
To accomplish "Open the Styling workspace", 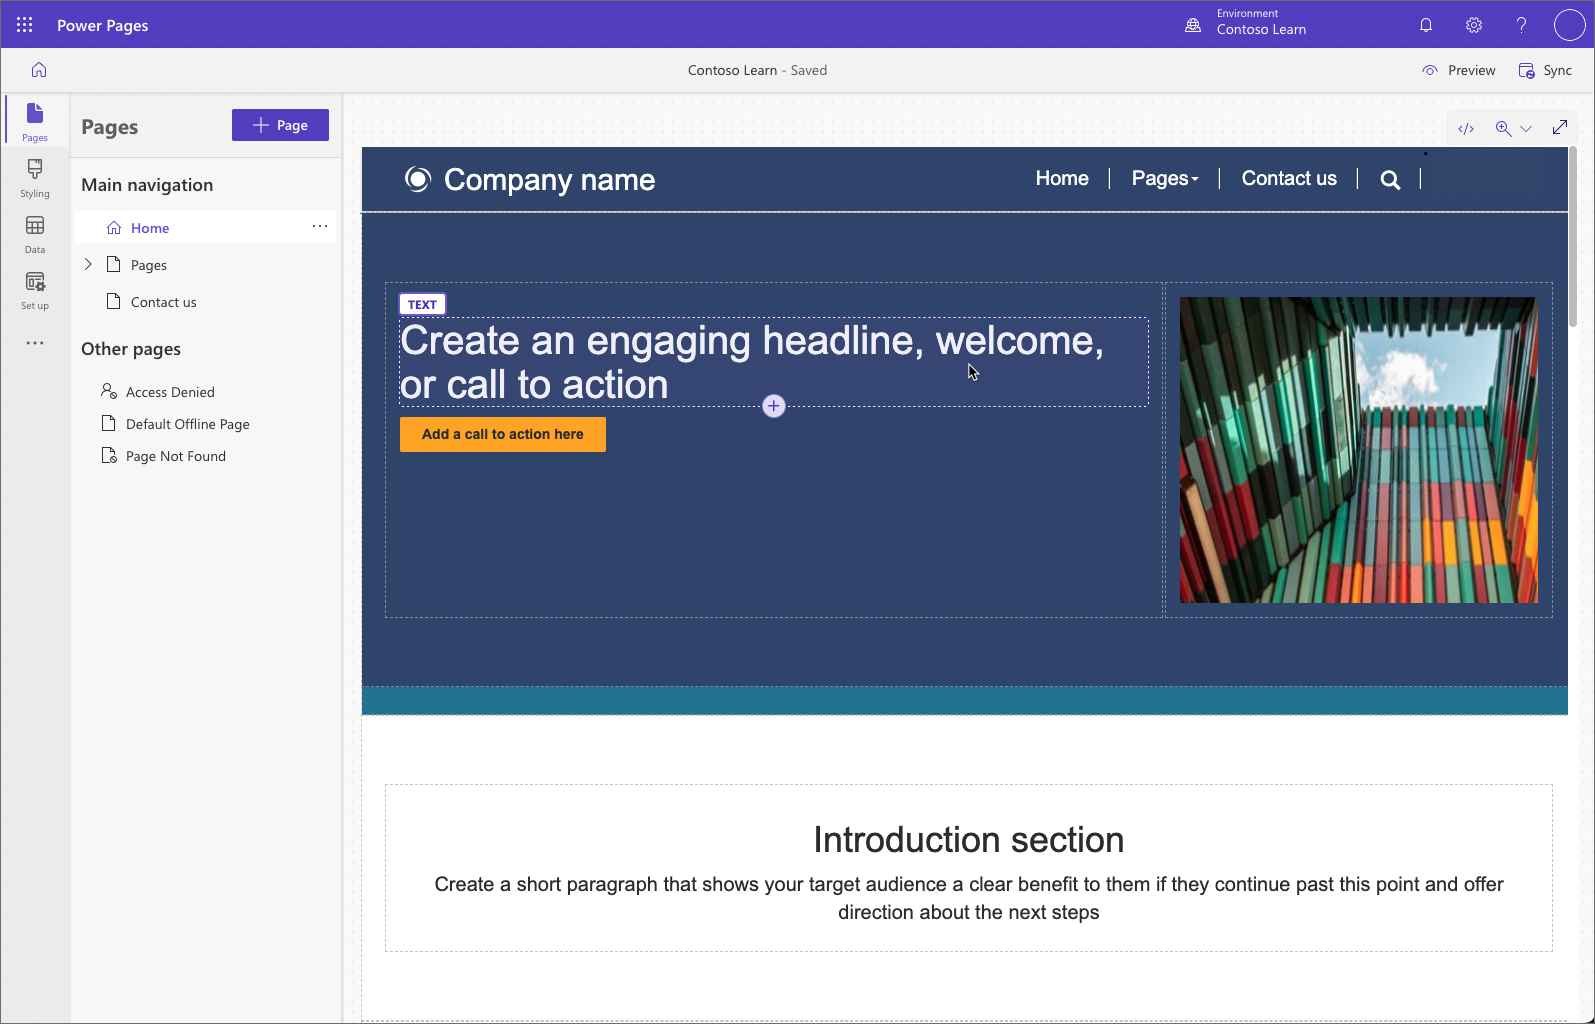I will coord(35,178).
